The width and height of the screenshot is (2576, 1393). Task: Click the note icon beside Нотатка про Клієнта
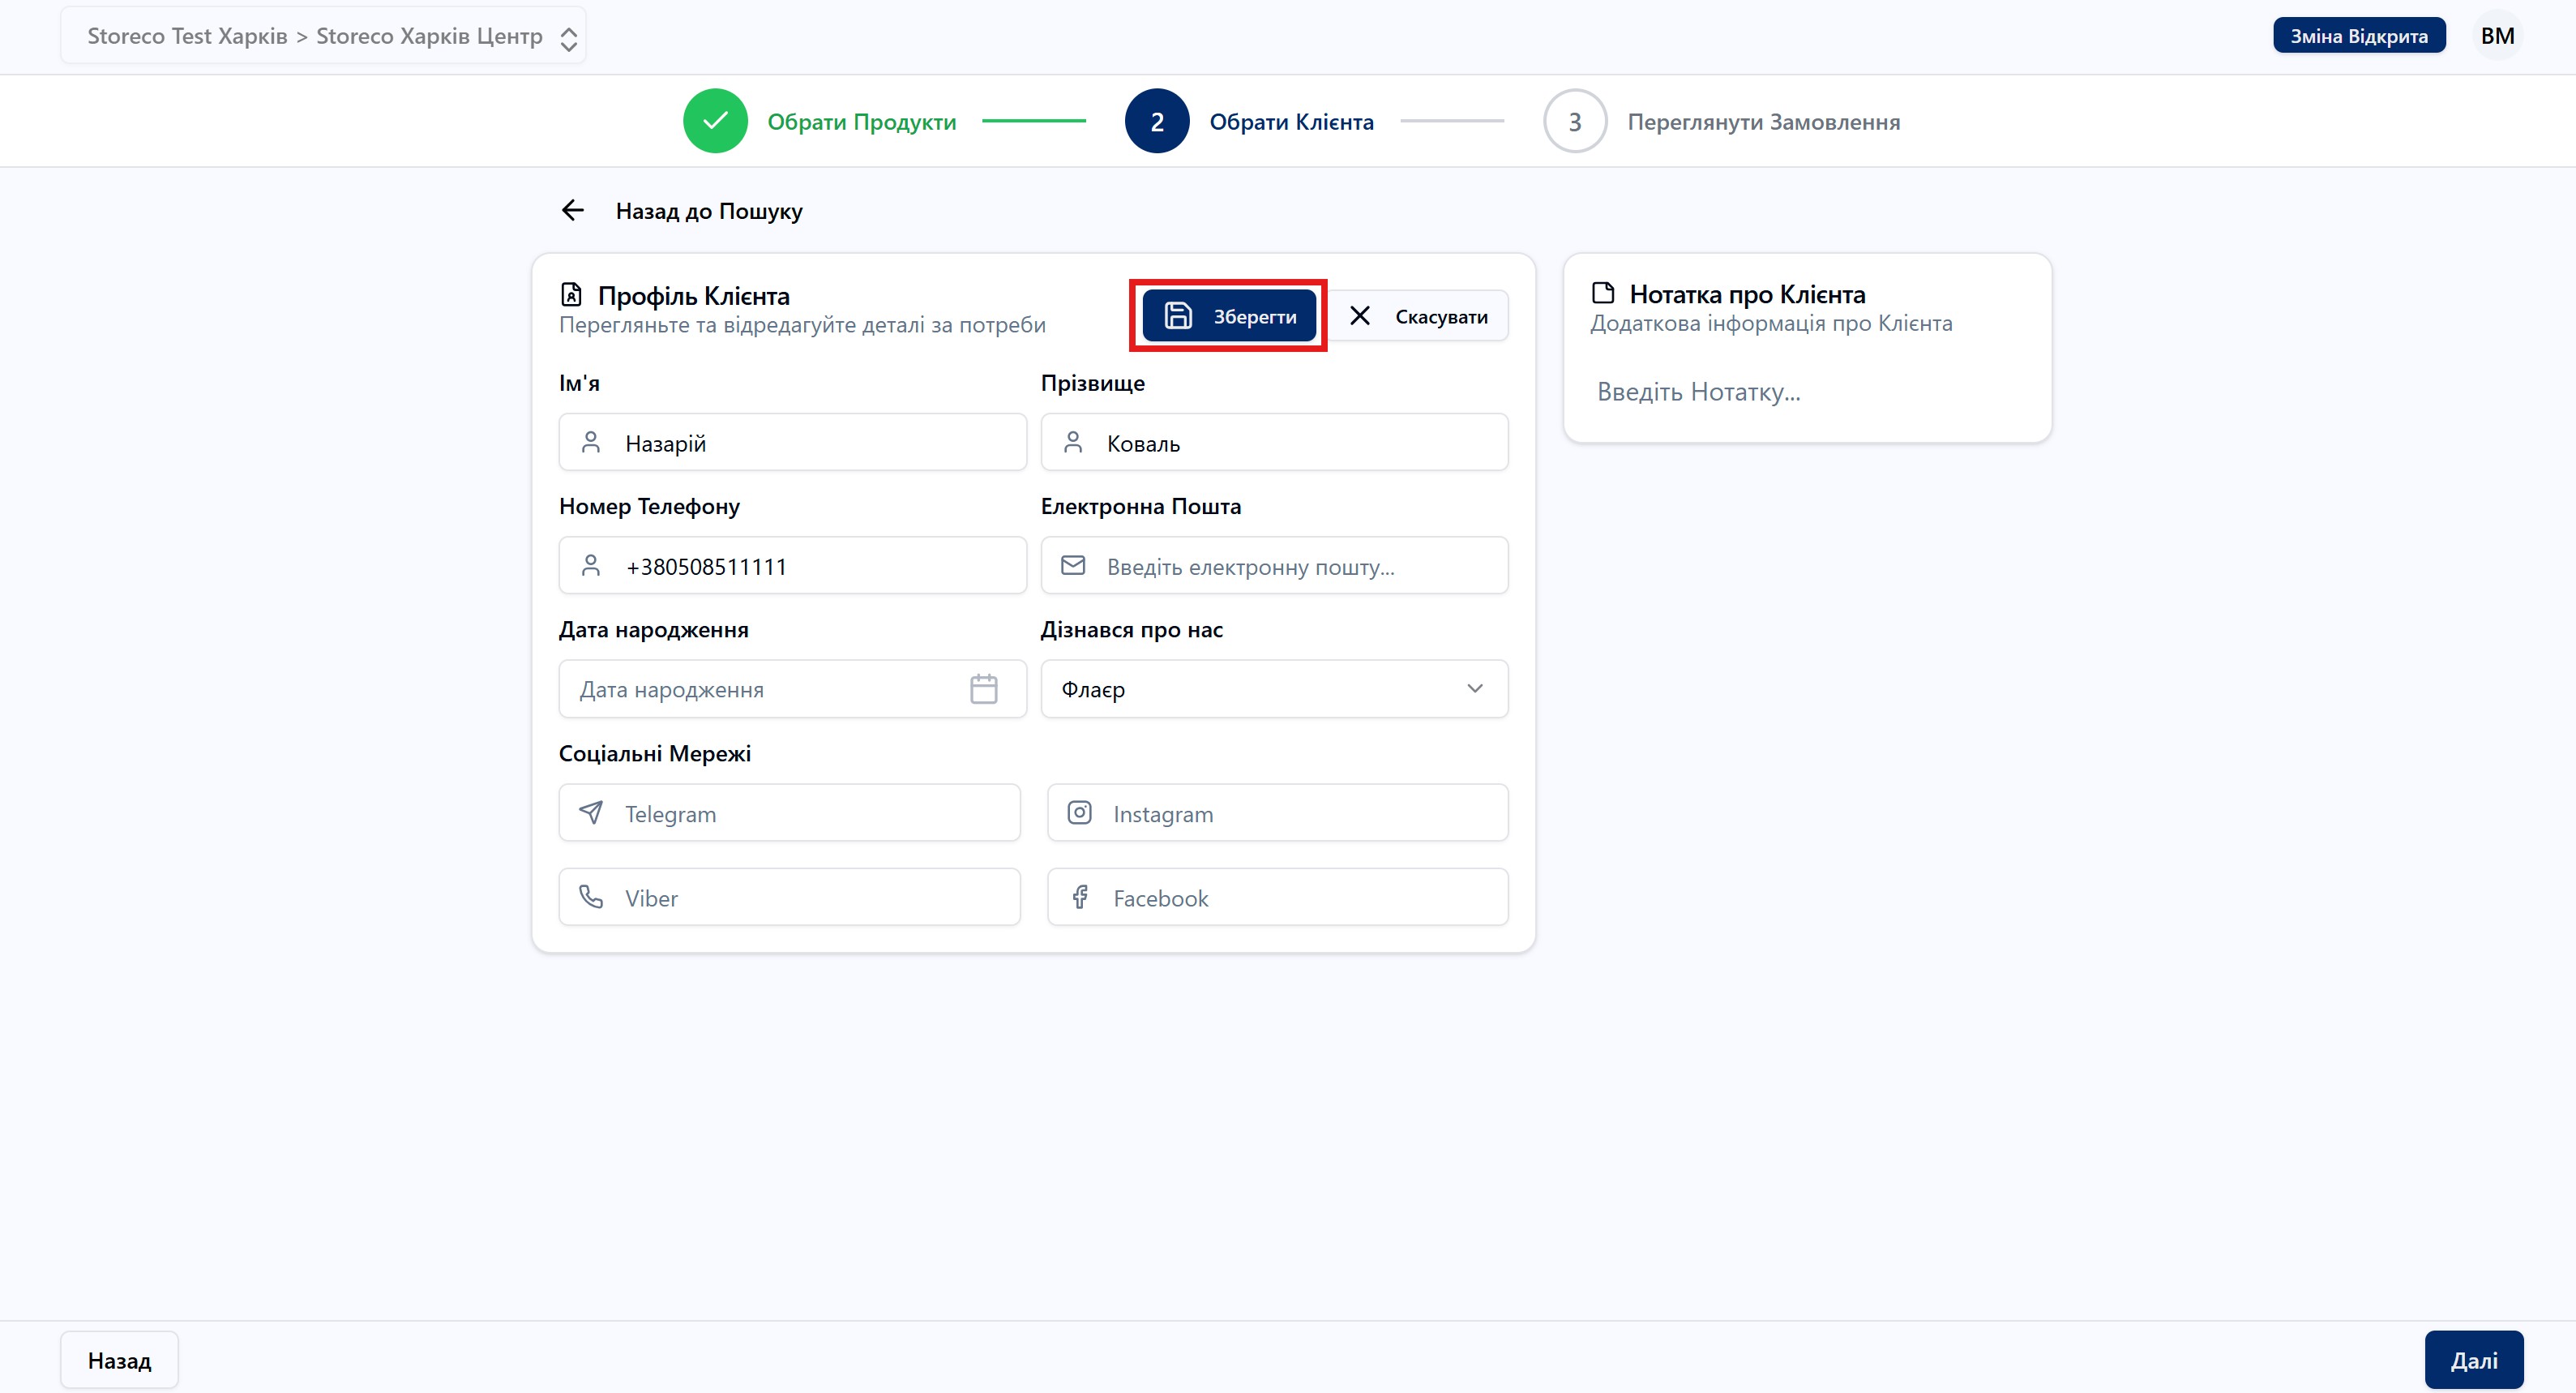(1603, 293)
